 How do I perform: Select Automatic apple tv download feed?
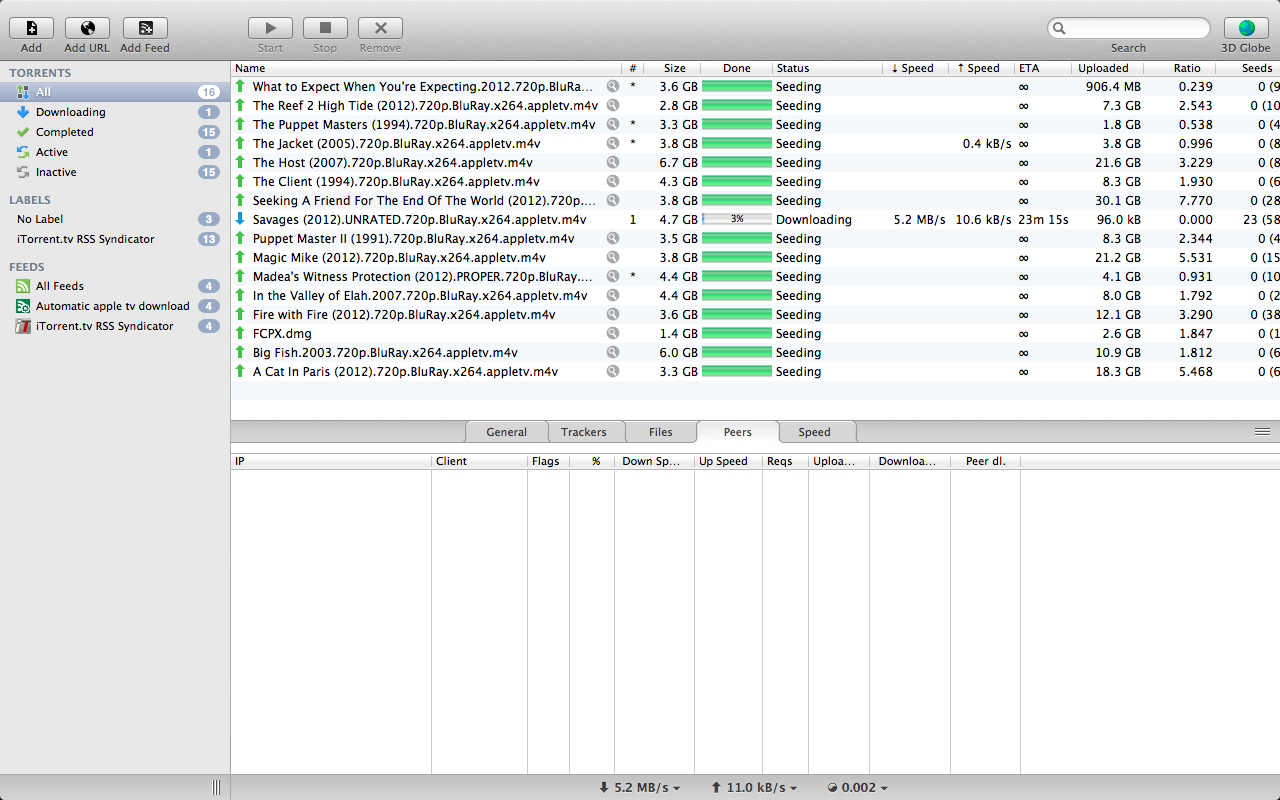[x=112, y=306]
